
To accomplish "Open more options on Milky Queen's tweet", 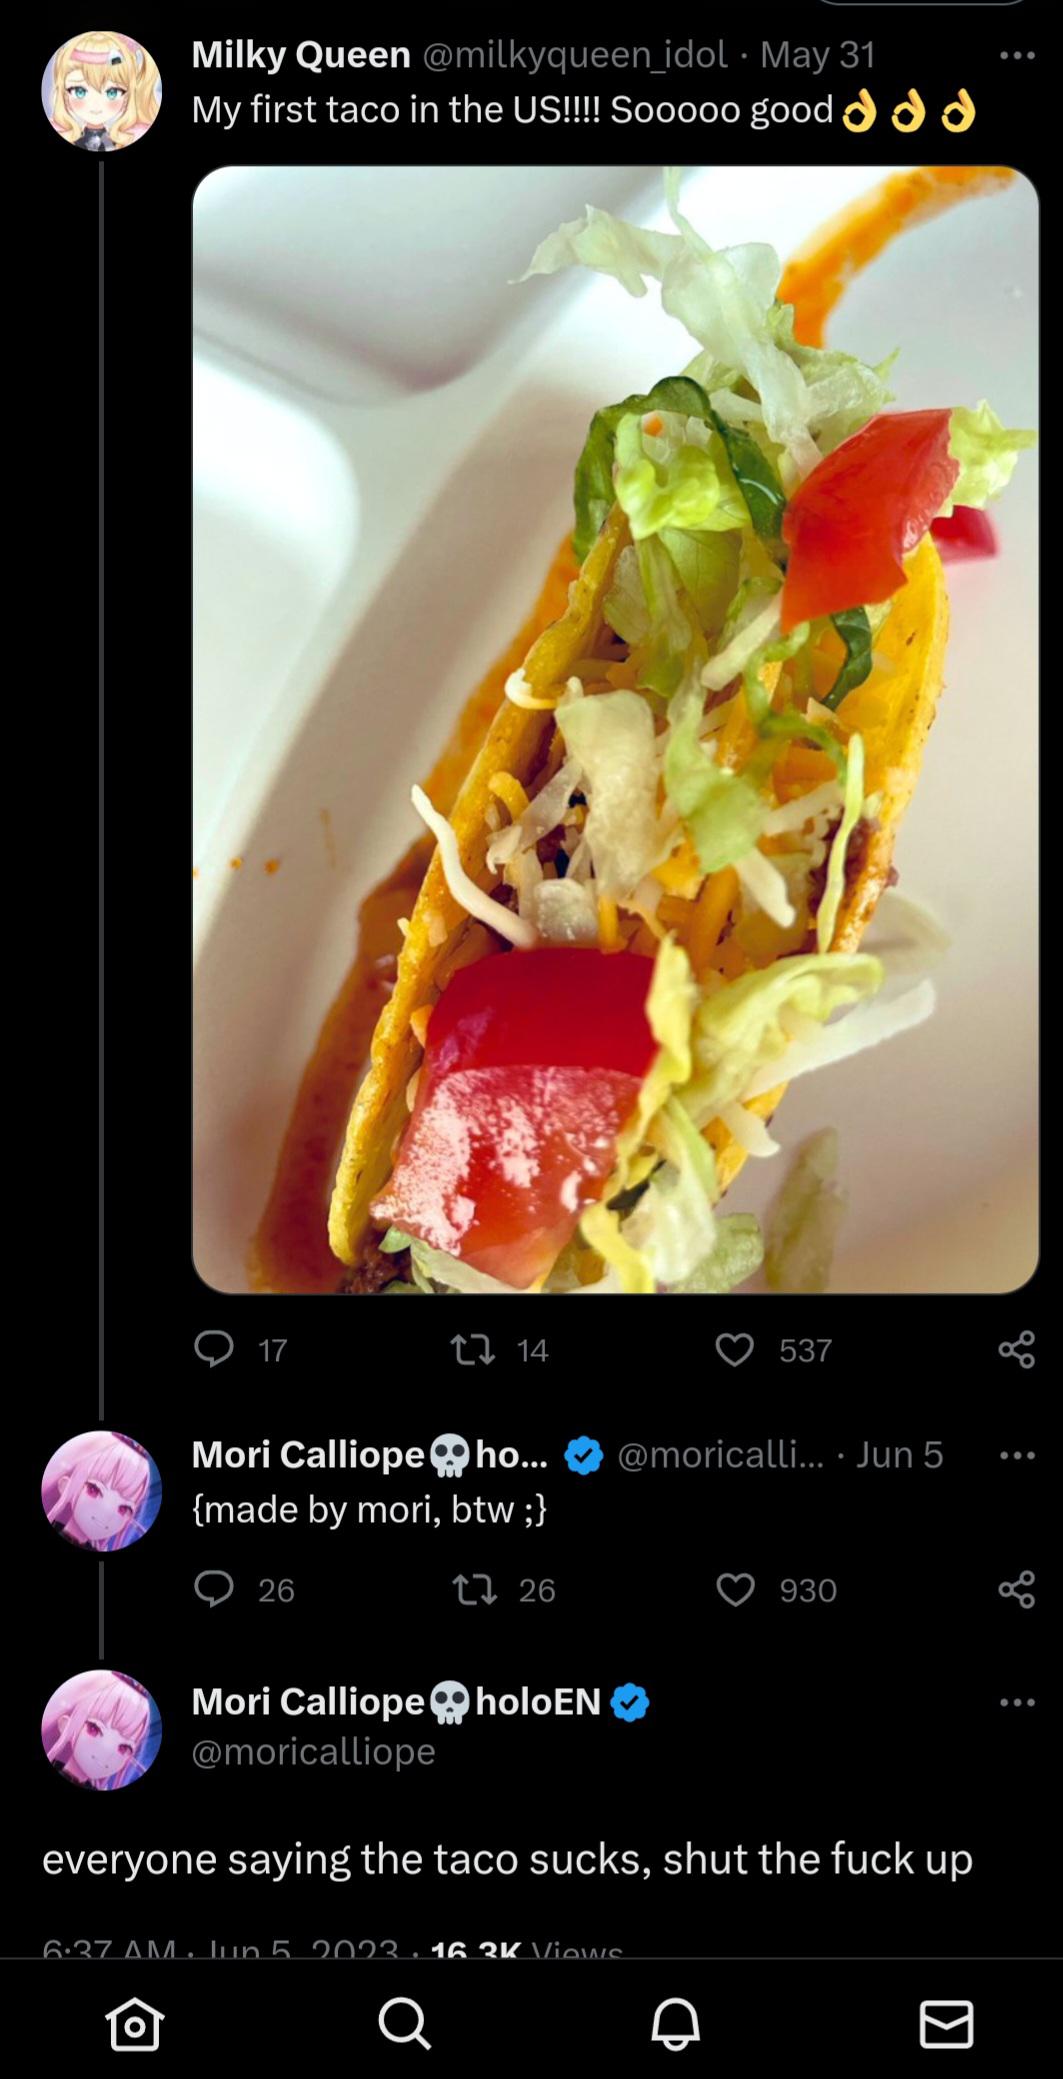I will (1017, 55).
